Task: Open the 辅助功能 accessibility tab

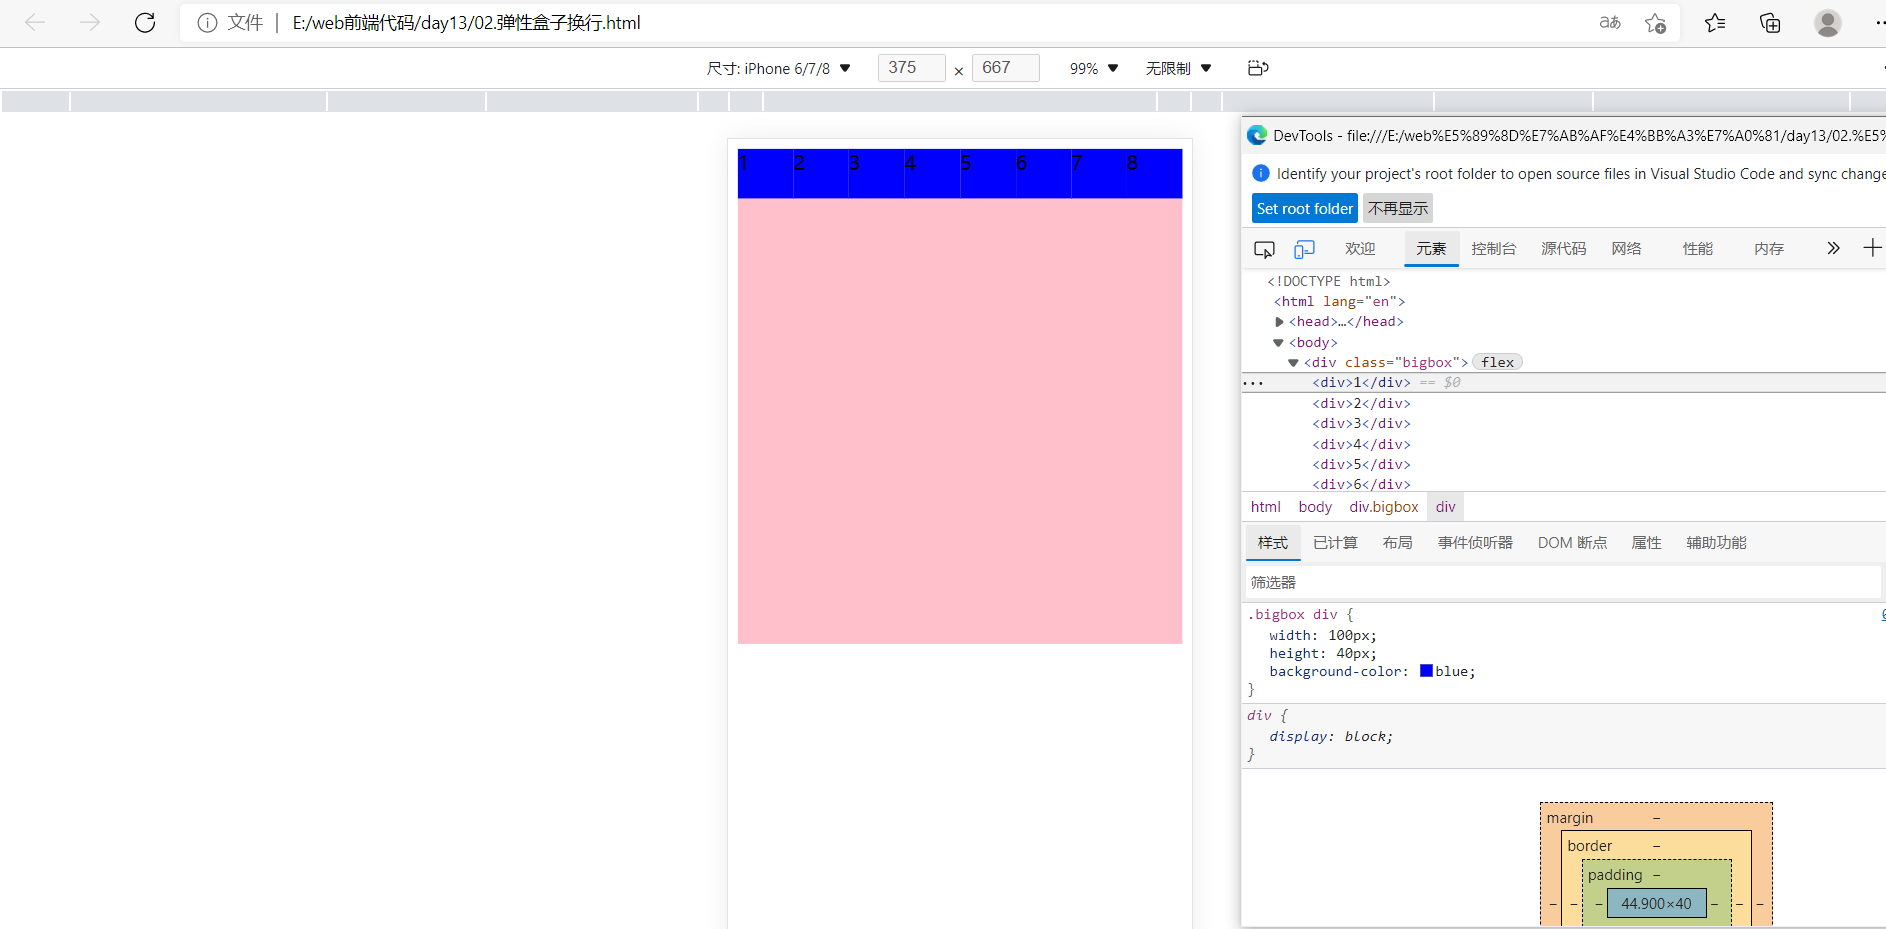Action: point(1716,543)
